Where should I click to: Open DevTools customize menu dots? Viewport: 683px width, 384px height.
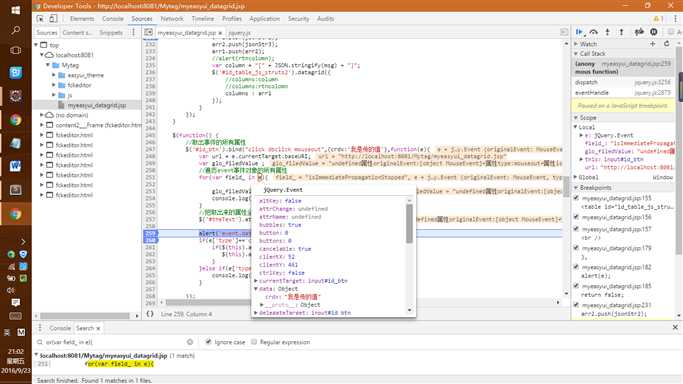[x=676, y=19]
